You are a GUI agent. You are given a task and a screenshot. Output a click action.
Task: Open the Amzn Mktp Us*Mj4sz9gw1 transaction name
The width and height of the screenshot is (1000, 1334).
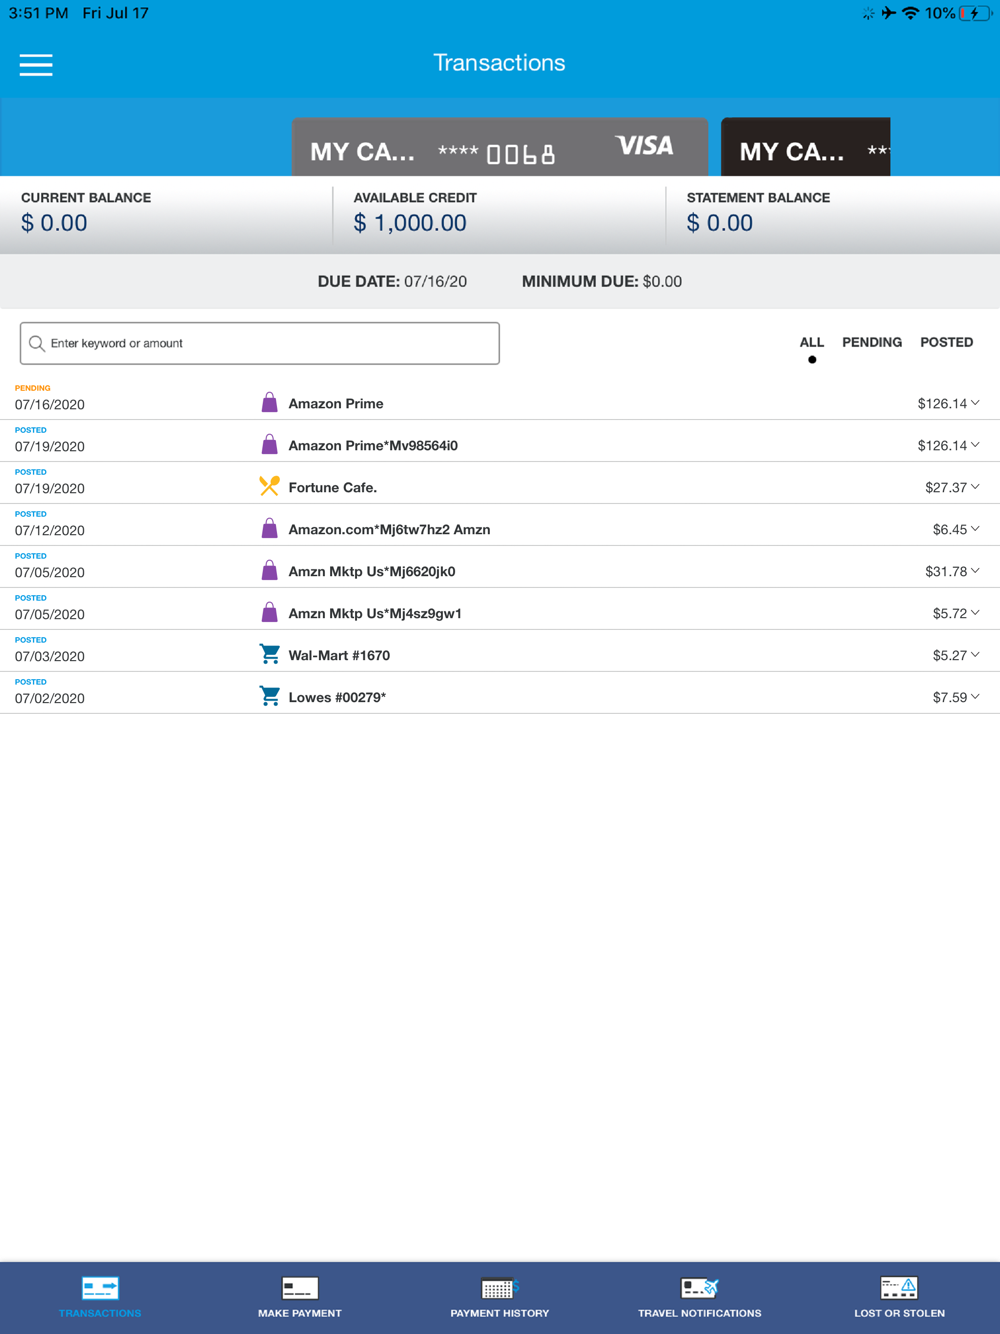[x=375, y=614]
